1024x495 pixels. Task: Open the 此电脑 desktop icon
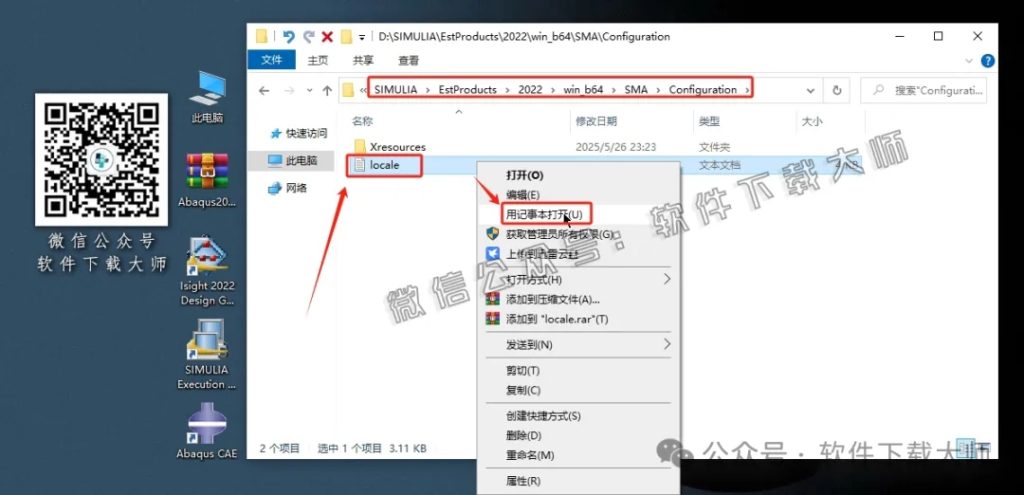[207, 97]
